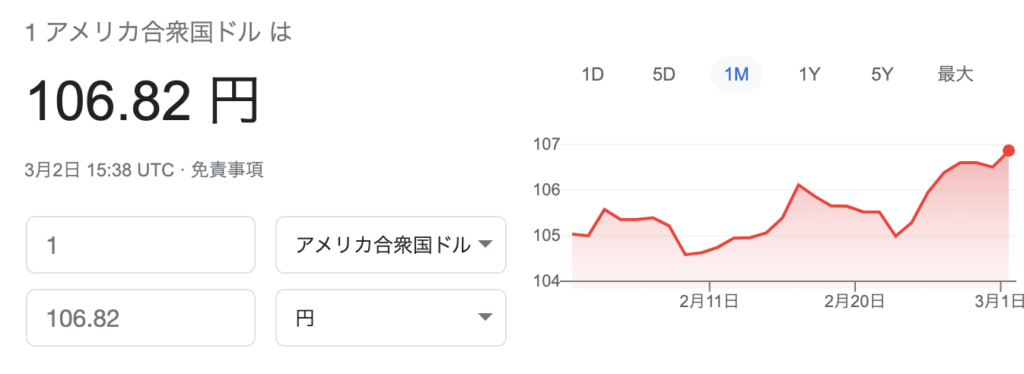Click the 3月1日 date label on axis
This screenshot has height=374, width=1024.
(x=999, y=301)
